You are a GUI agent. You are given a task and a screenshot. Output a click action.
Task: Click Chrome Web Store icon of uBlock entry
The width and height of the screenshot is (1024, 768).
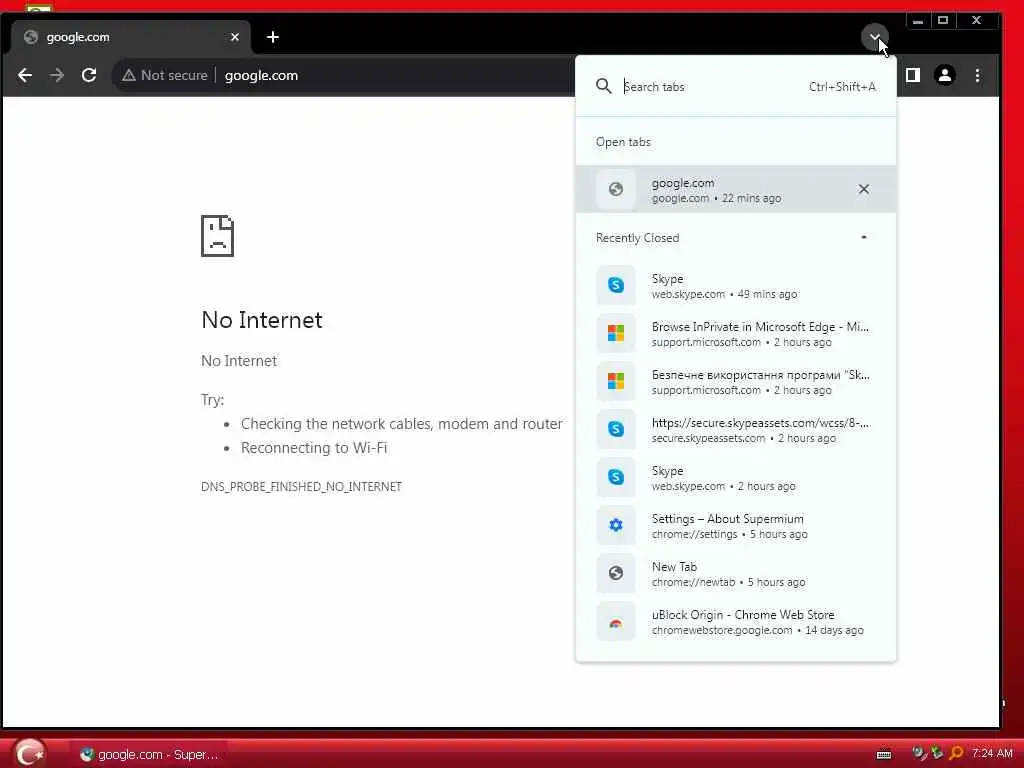(615, 622)
